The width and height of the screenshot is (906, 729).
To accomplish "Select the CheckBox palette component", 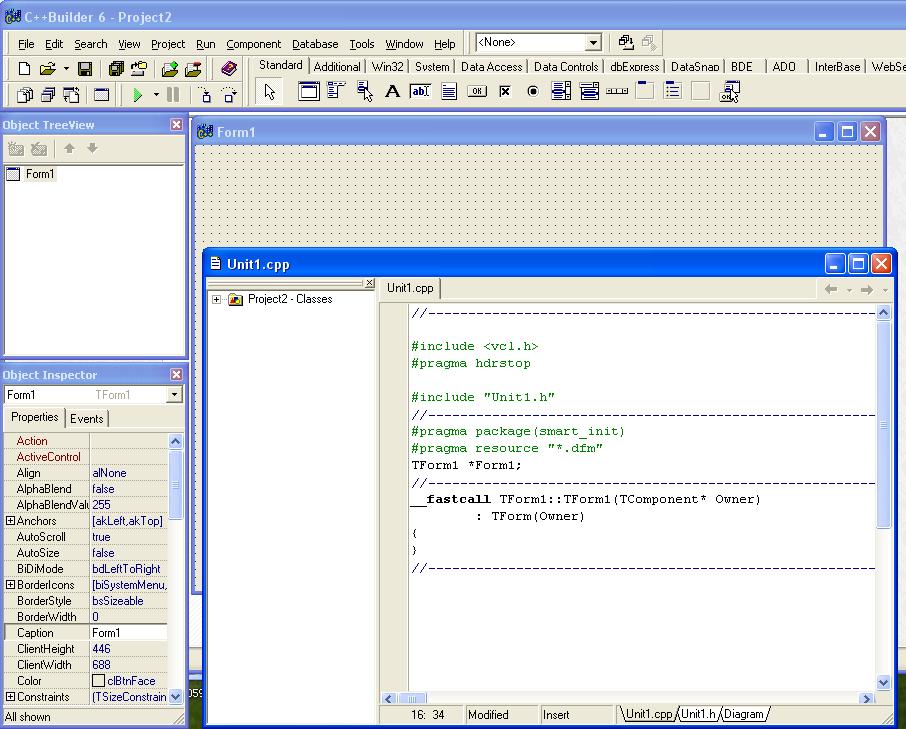I will pyautogui.click(x=505, y=91).
